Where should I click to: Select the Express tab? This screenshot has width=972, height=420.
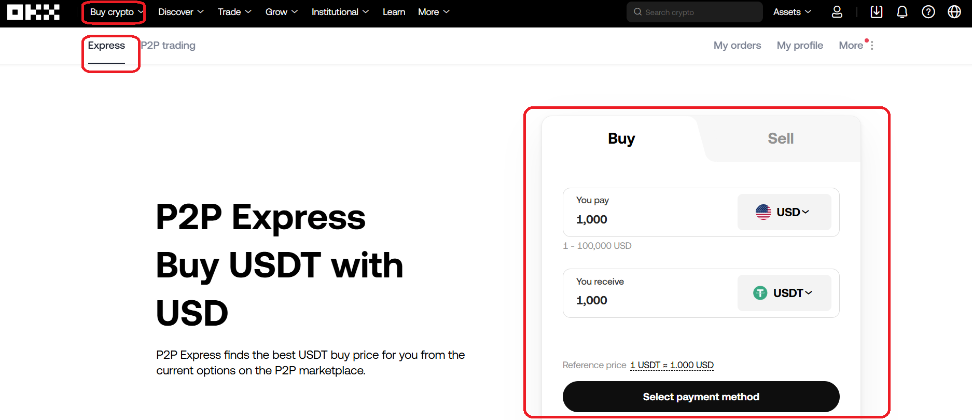(x=106, y=46)
